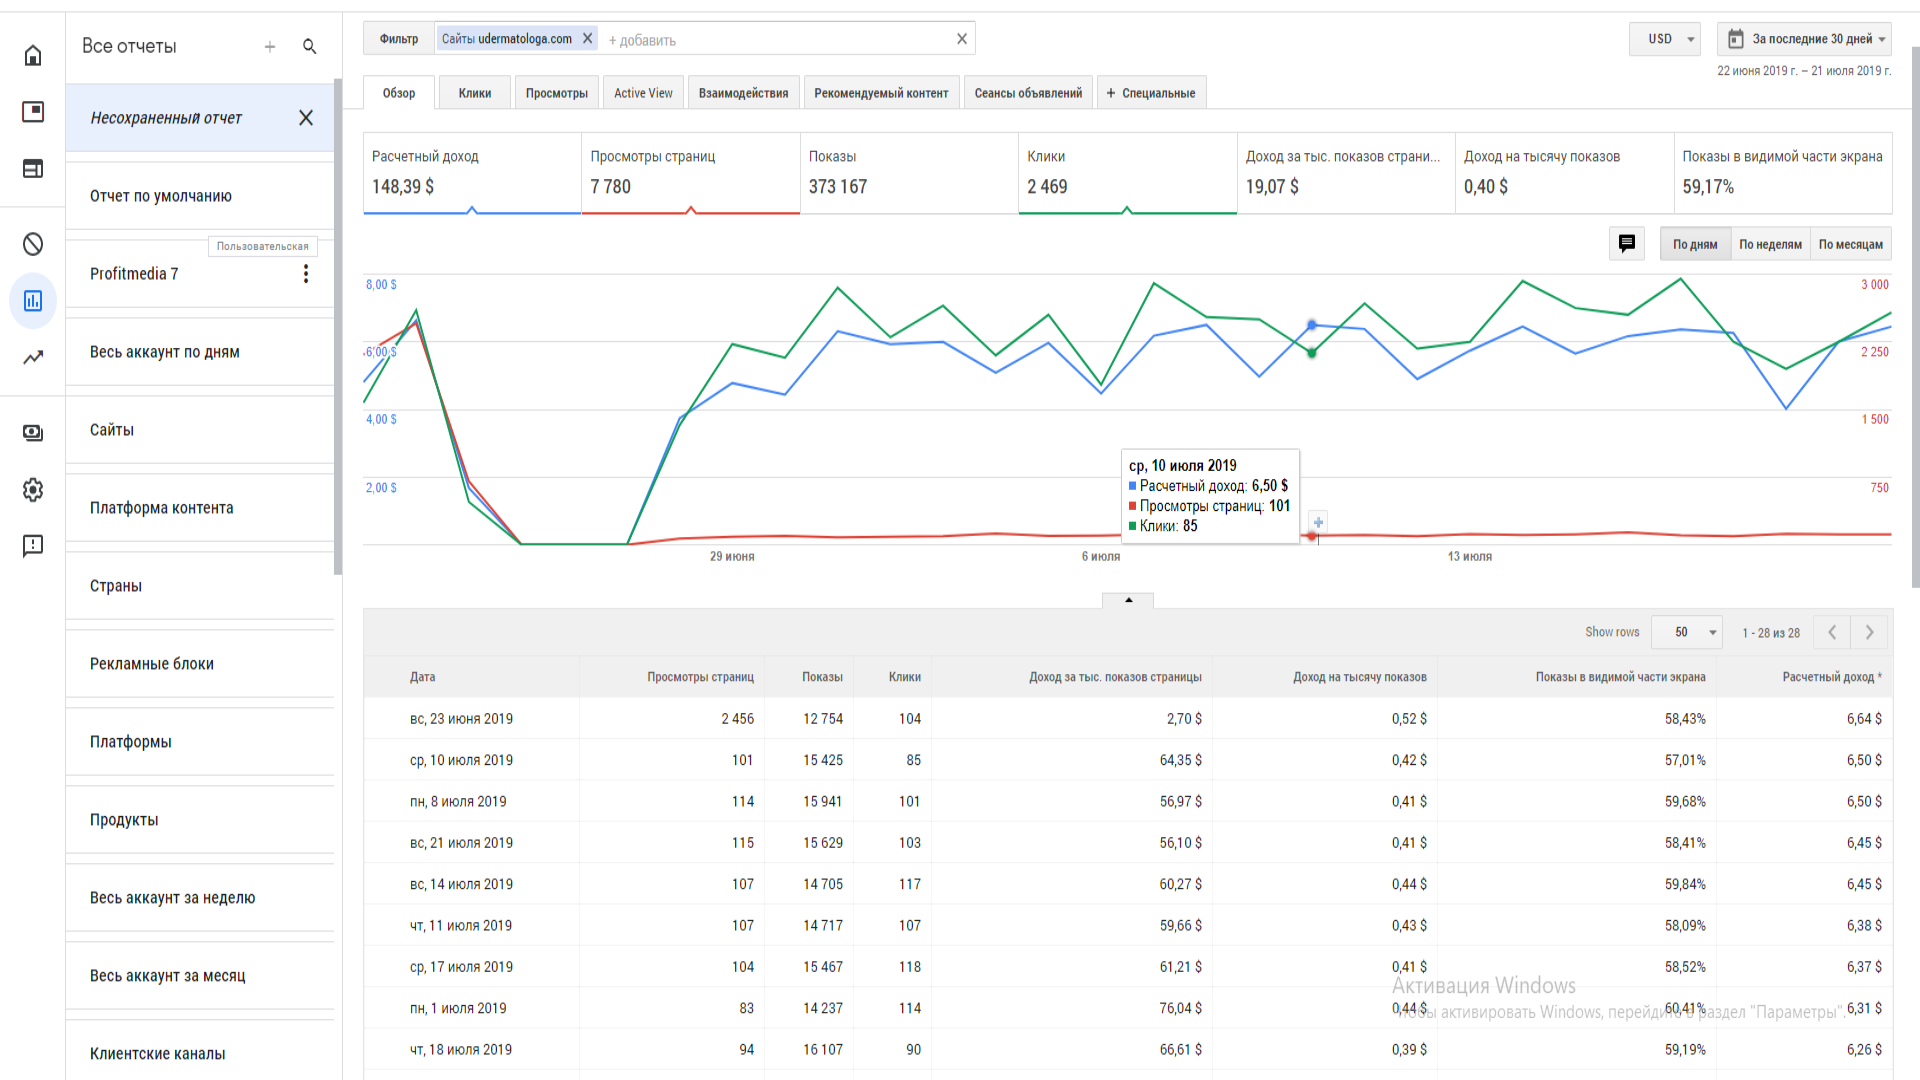Switch chart grouping to По неделям
1920x1080 pixels.
pyautogui.click(x=1770, y=245)
